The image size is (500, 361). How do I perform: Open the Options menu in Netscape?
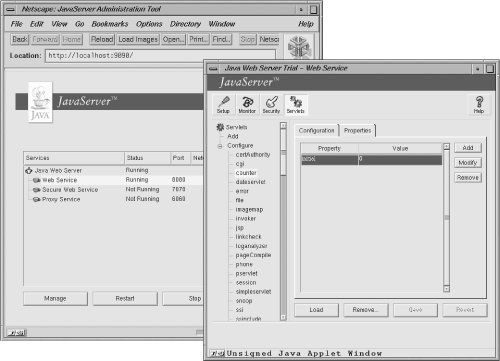pyautogui.click(x=149, y=24)
